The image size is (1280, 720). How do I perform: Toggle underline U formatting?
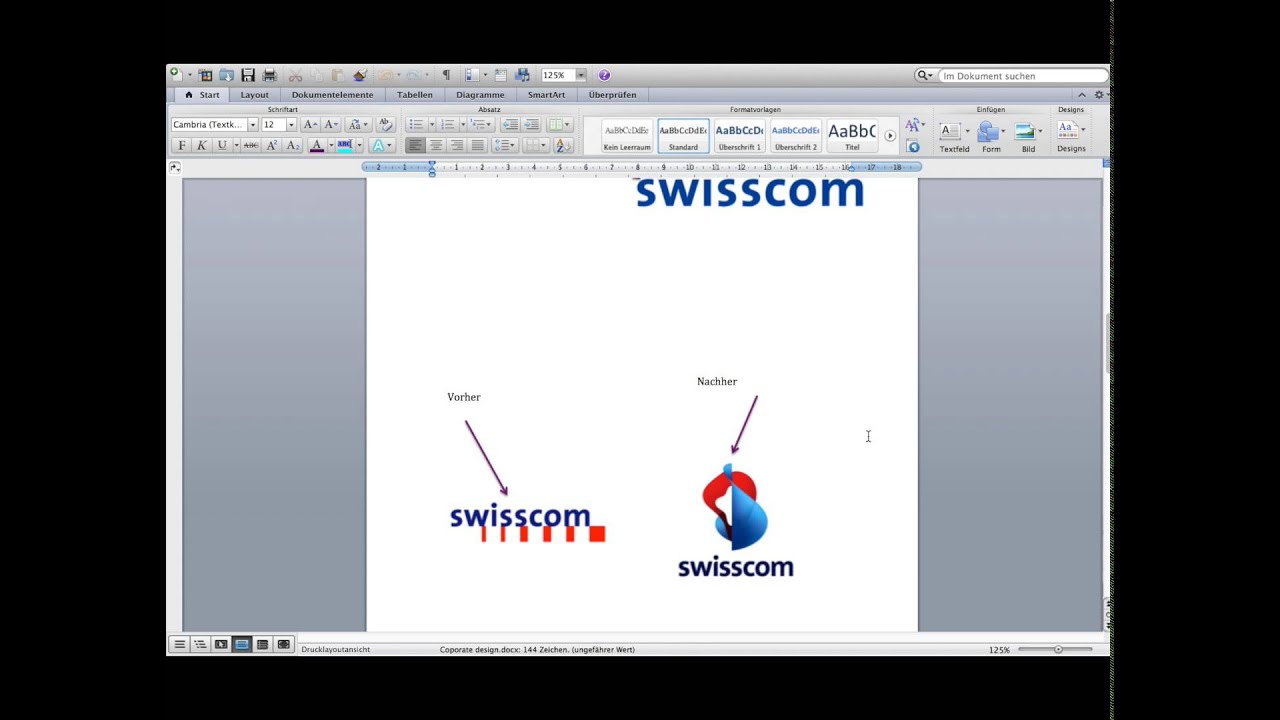tap(222, 145)
